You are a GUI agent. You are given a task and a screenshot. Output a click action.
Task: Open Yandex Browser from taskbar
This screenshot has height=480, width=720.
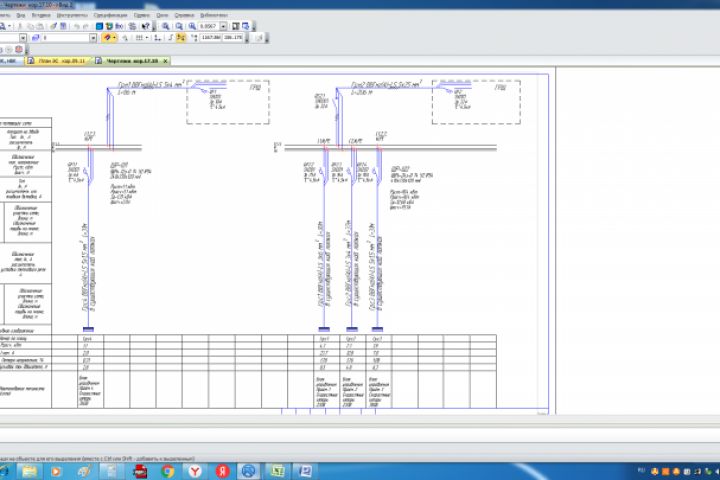195,471
